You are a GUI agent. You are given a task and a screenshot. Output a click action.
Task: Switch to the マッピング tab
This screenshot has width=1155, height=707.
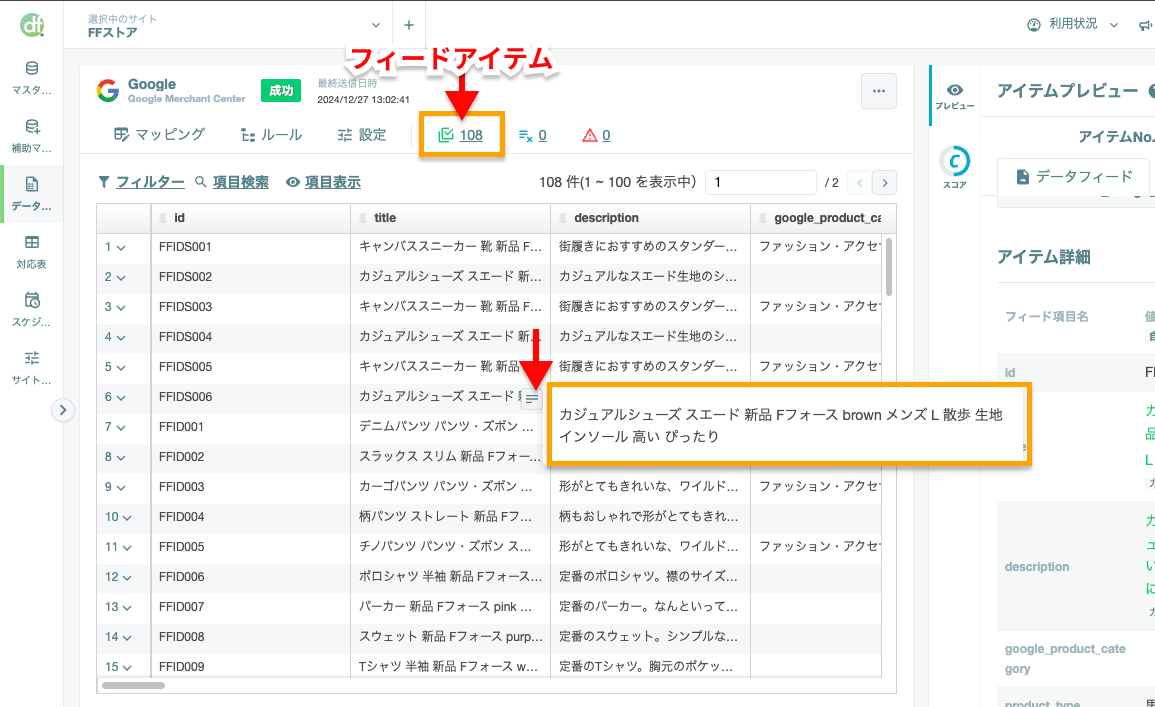(x=159, y=135)
